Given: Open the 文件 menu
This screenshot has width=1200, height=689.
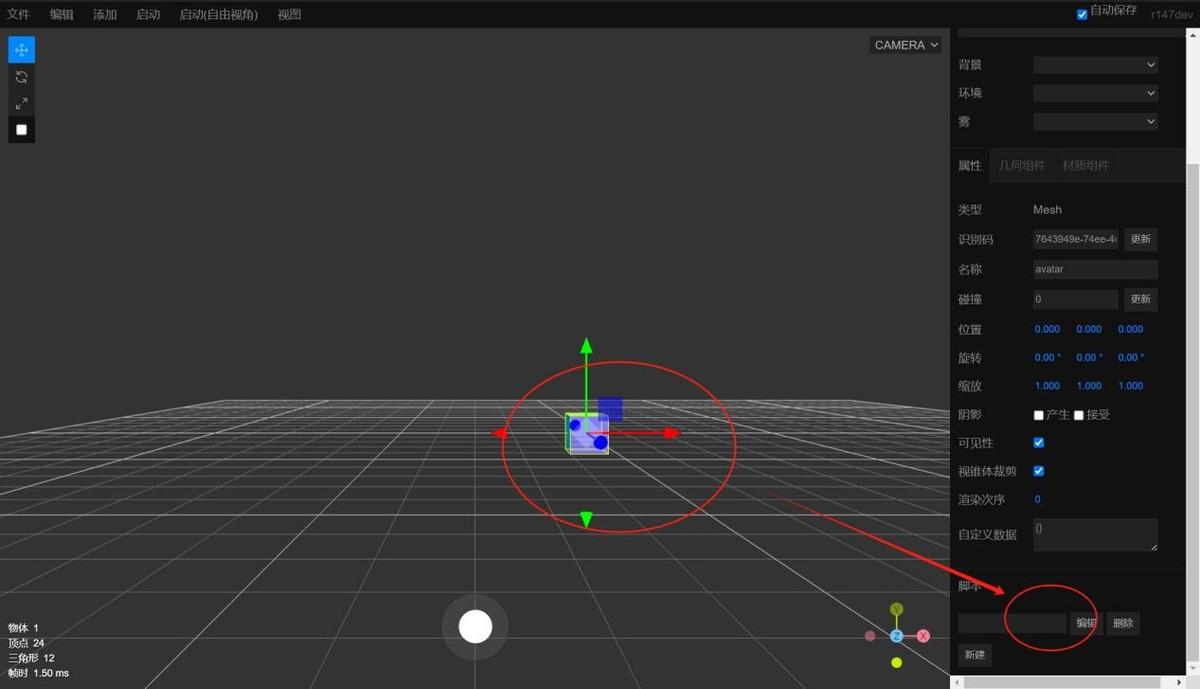Looking at the screenshot, I should click(19, 14).
